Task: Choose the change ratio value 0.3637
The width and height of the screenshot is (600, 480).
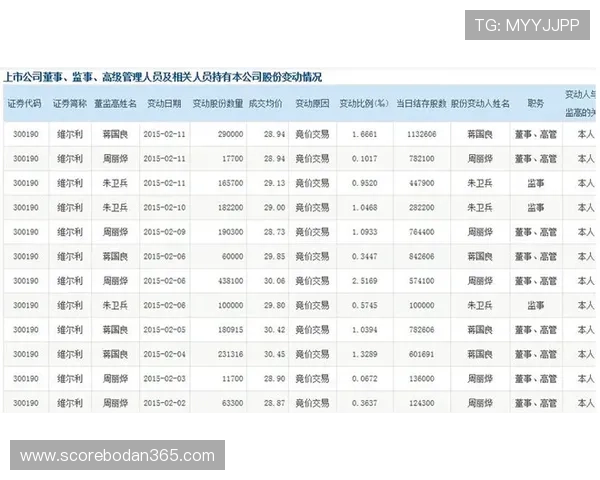Action: pos(364,403)
